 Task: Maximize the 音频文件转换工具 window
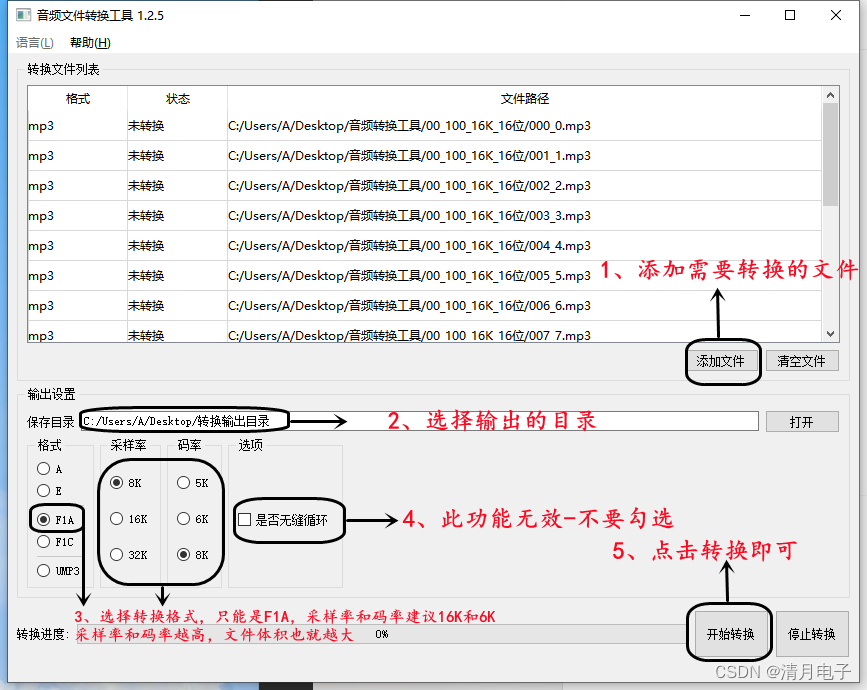coord(790,15)
